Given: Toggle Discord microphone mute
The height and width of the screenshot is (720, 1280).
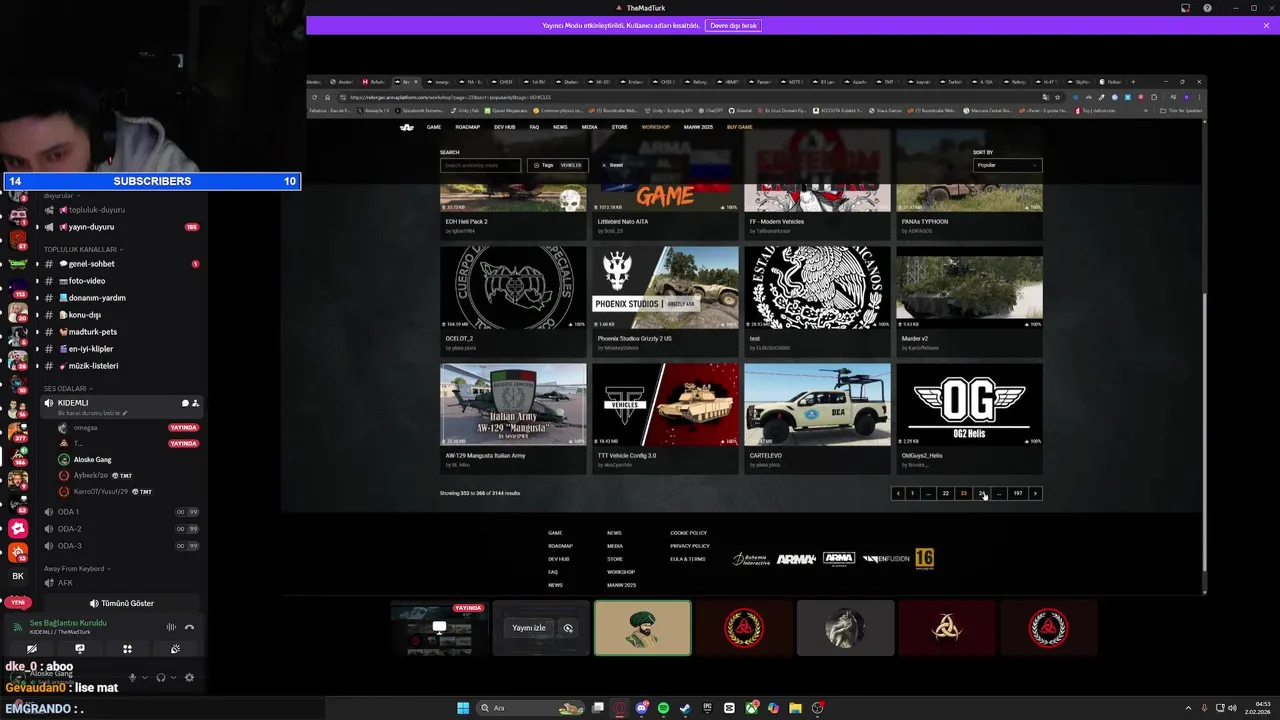Looking at the screenshot, I should point(132,677).
